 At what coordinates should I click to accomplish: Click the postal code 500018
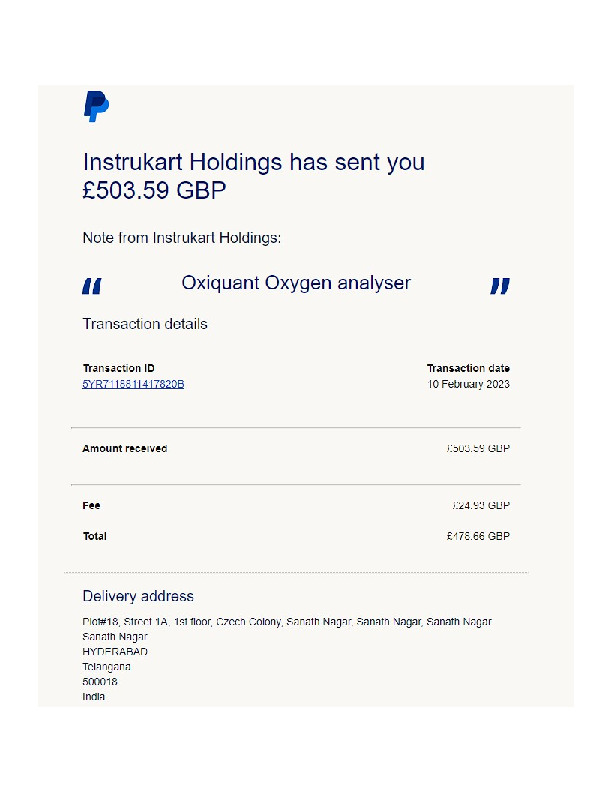(x=100, y=682)
